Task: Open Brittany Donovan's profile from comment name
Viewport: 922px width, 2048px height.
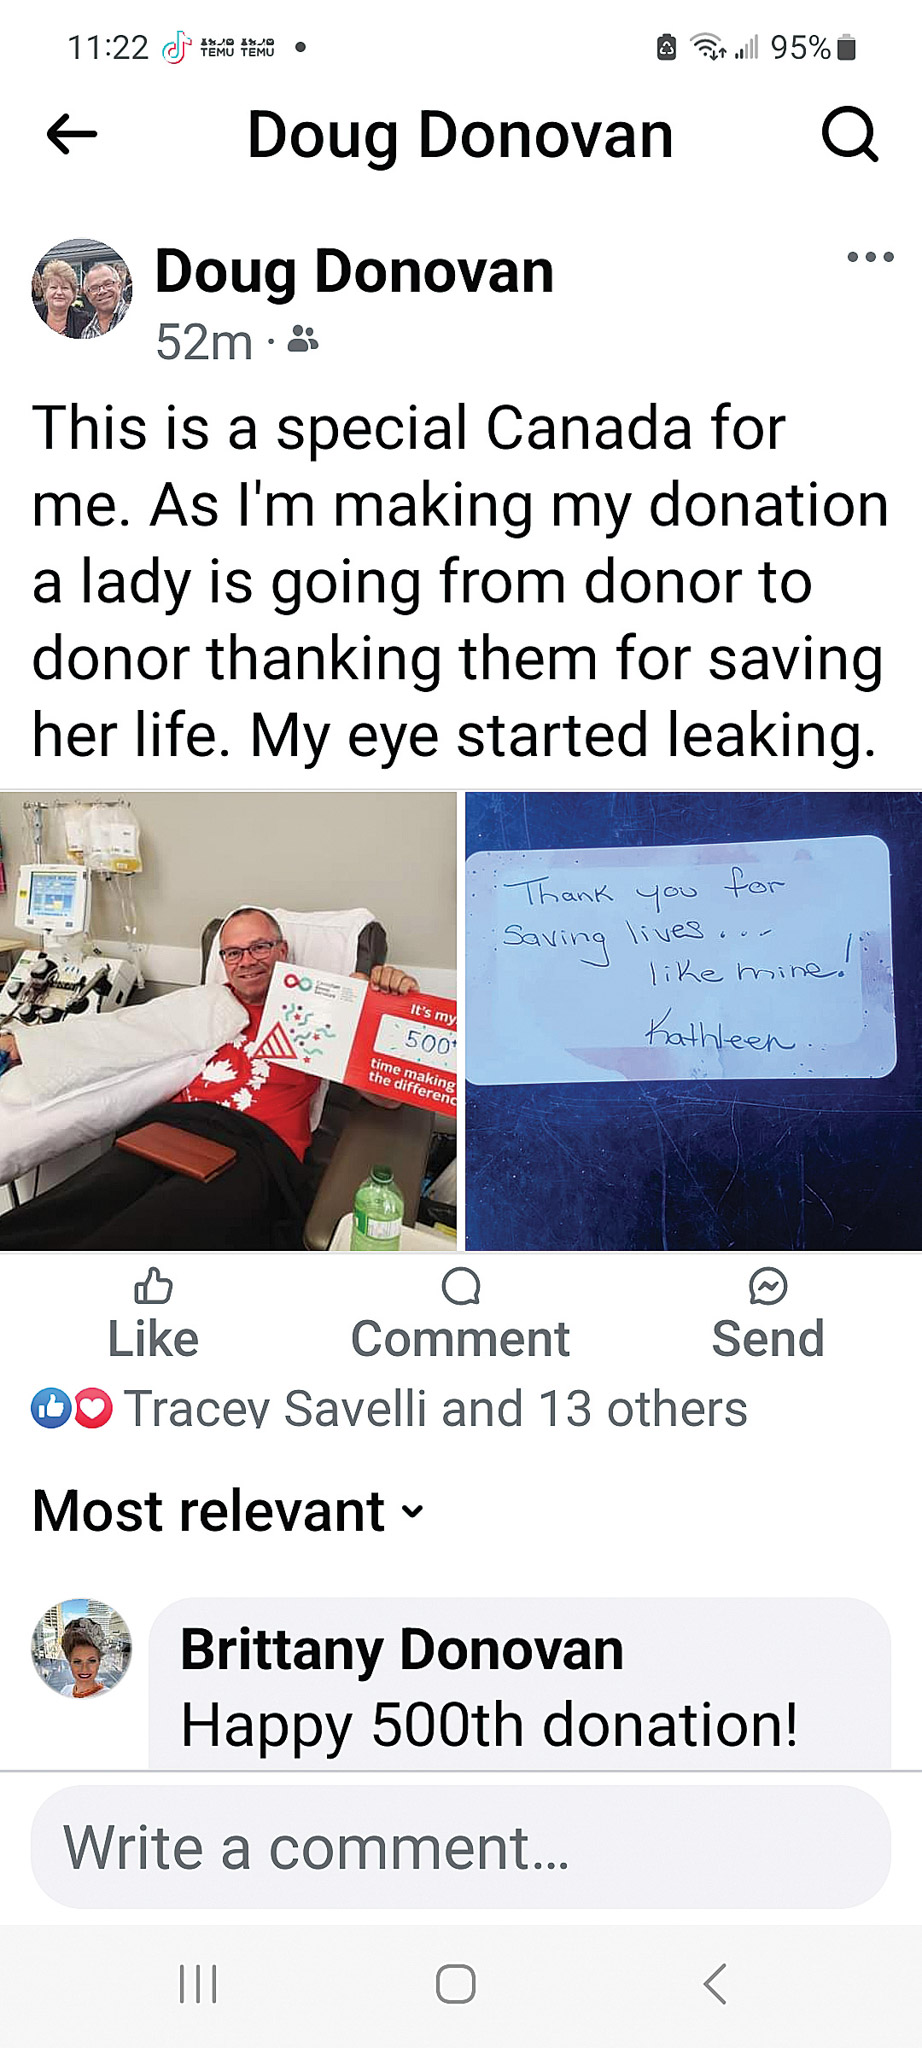Action: tap(401, 1650)
